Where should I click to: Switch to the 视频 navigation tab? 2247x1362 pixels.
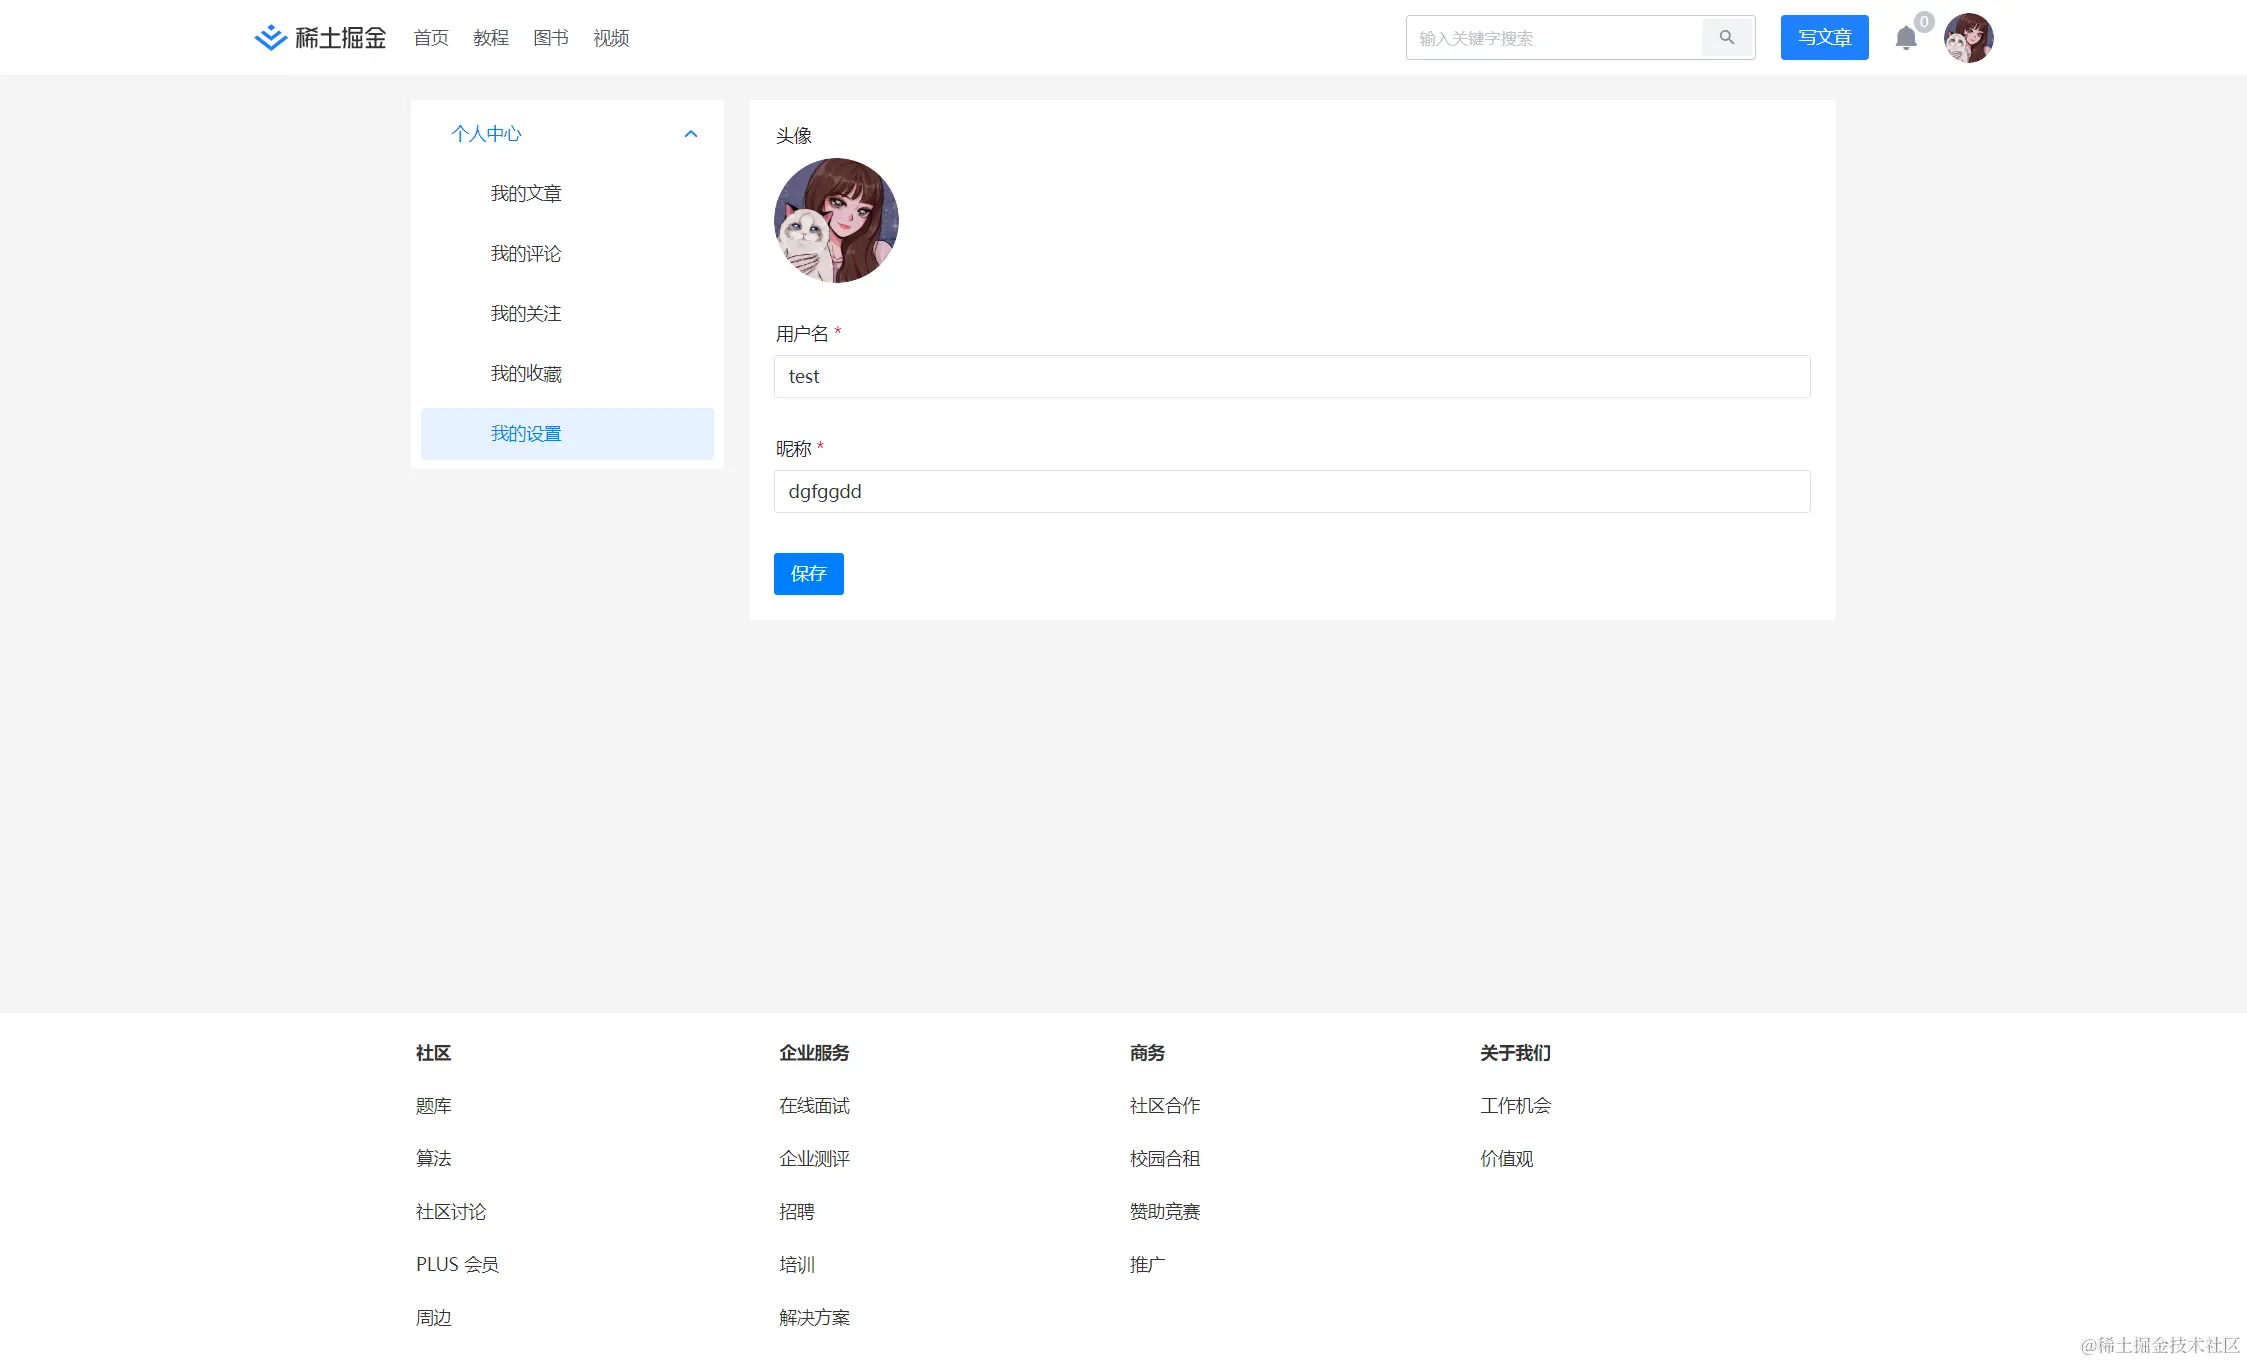611,38
